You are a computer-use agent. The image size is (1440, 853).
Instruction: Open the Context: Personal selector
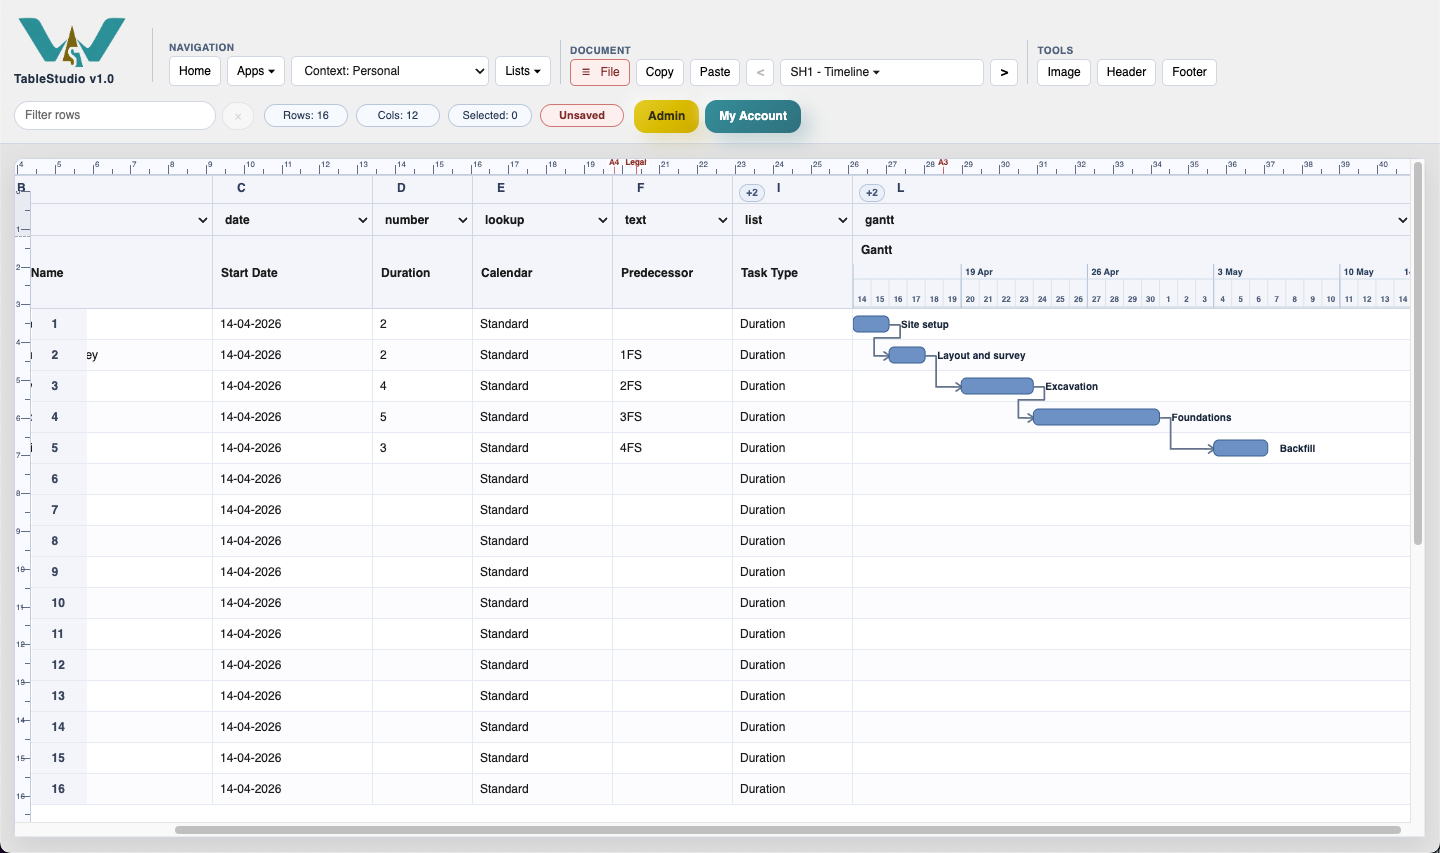point(390,71)
